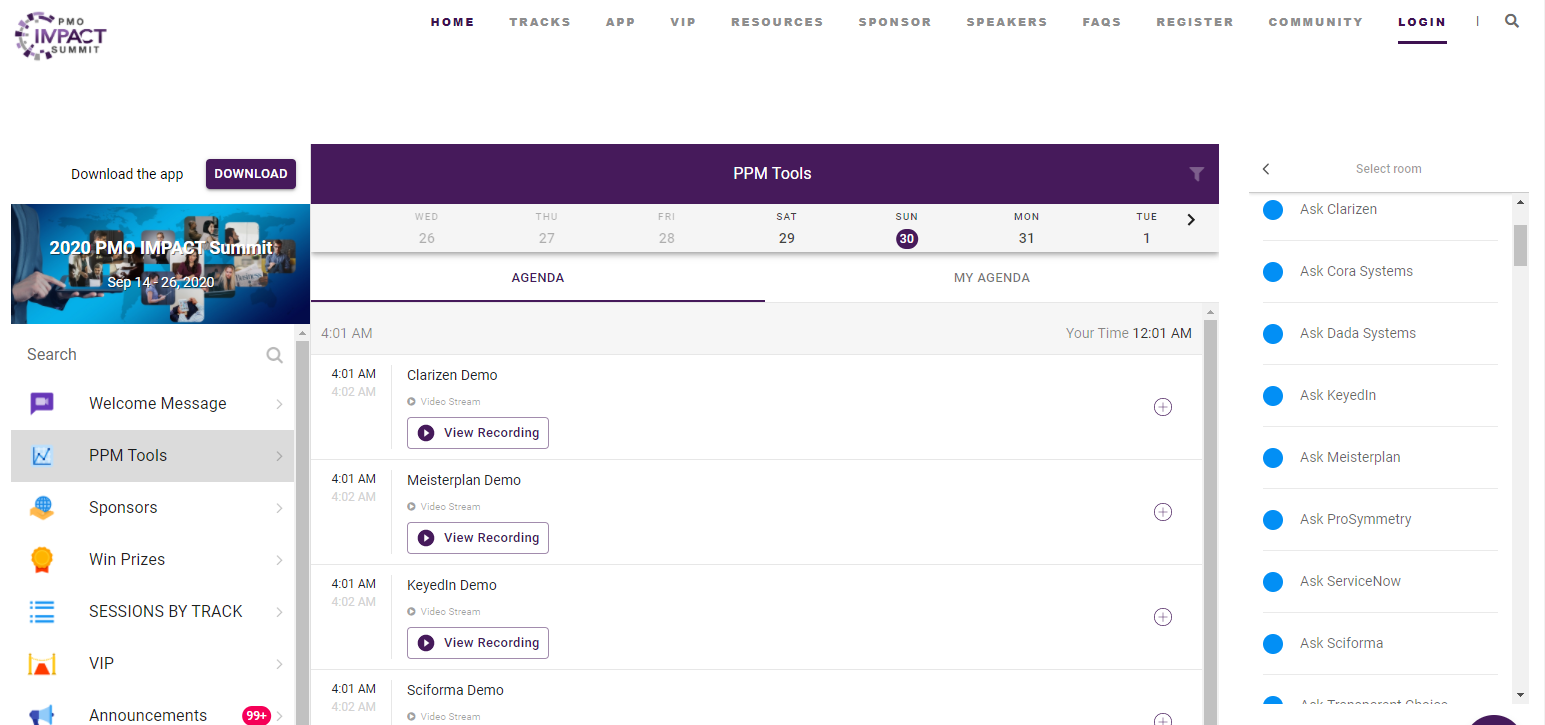The width and height of the screenshot is (1545, 725).
Task: Open the LOGIN nav item
Action: click(1422, 22)
